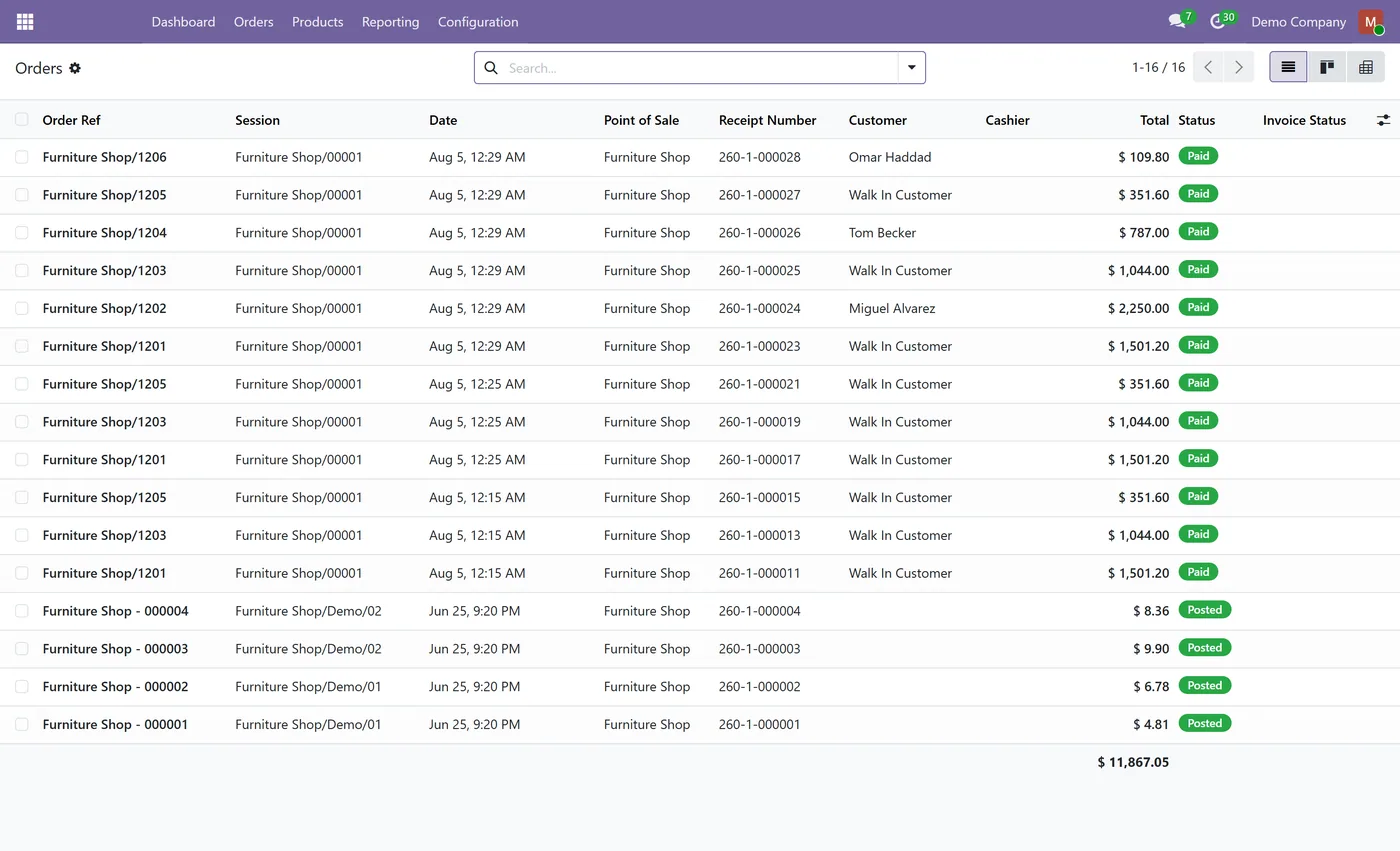The image size is (1400, 851).
Task: Sort by Invoice Status column header
Action: tap(1304, 120)
